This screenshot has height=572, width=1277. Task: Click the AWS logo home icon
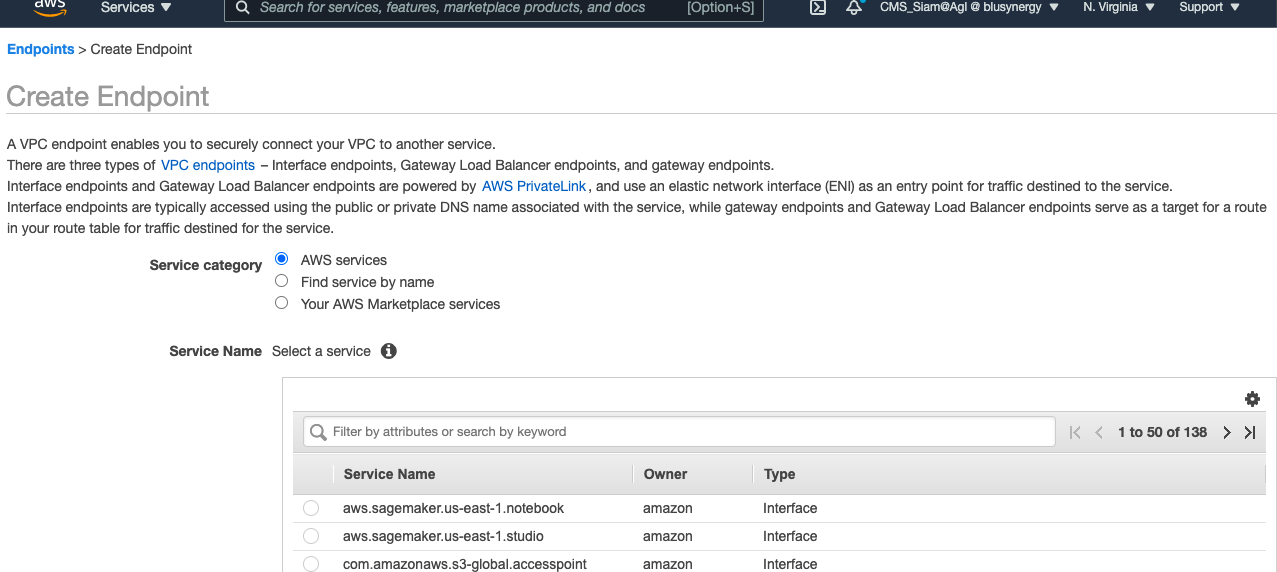pos(50,8)
